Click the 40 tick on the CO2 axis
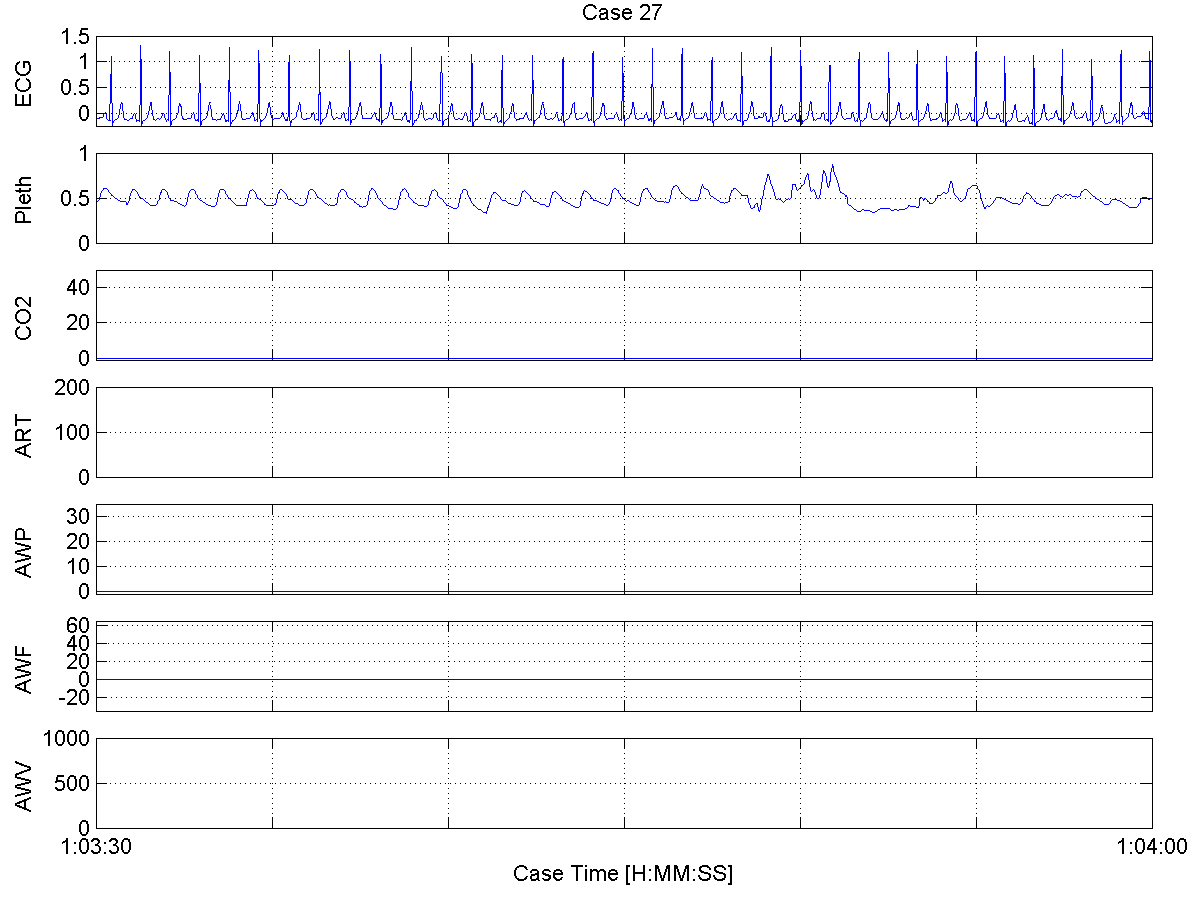 tap(80, 288)
